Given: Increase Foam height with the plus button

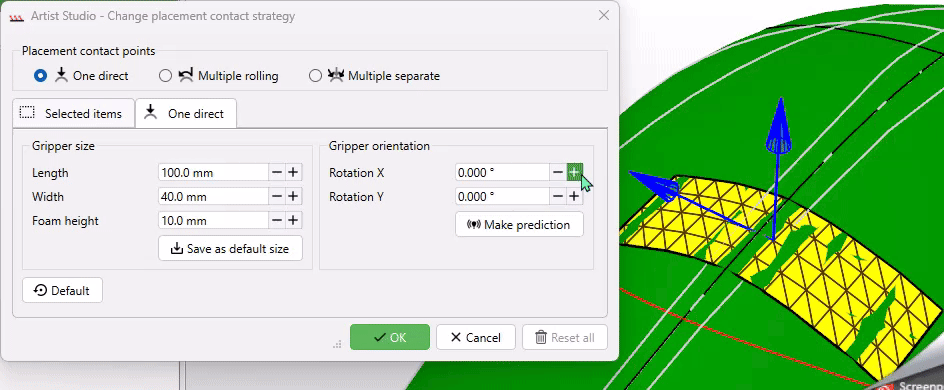Looking at the screenshot, I should click(293, 221).
